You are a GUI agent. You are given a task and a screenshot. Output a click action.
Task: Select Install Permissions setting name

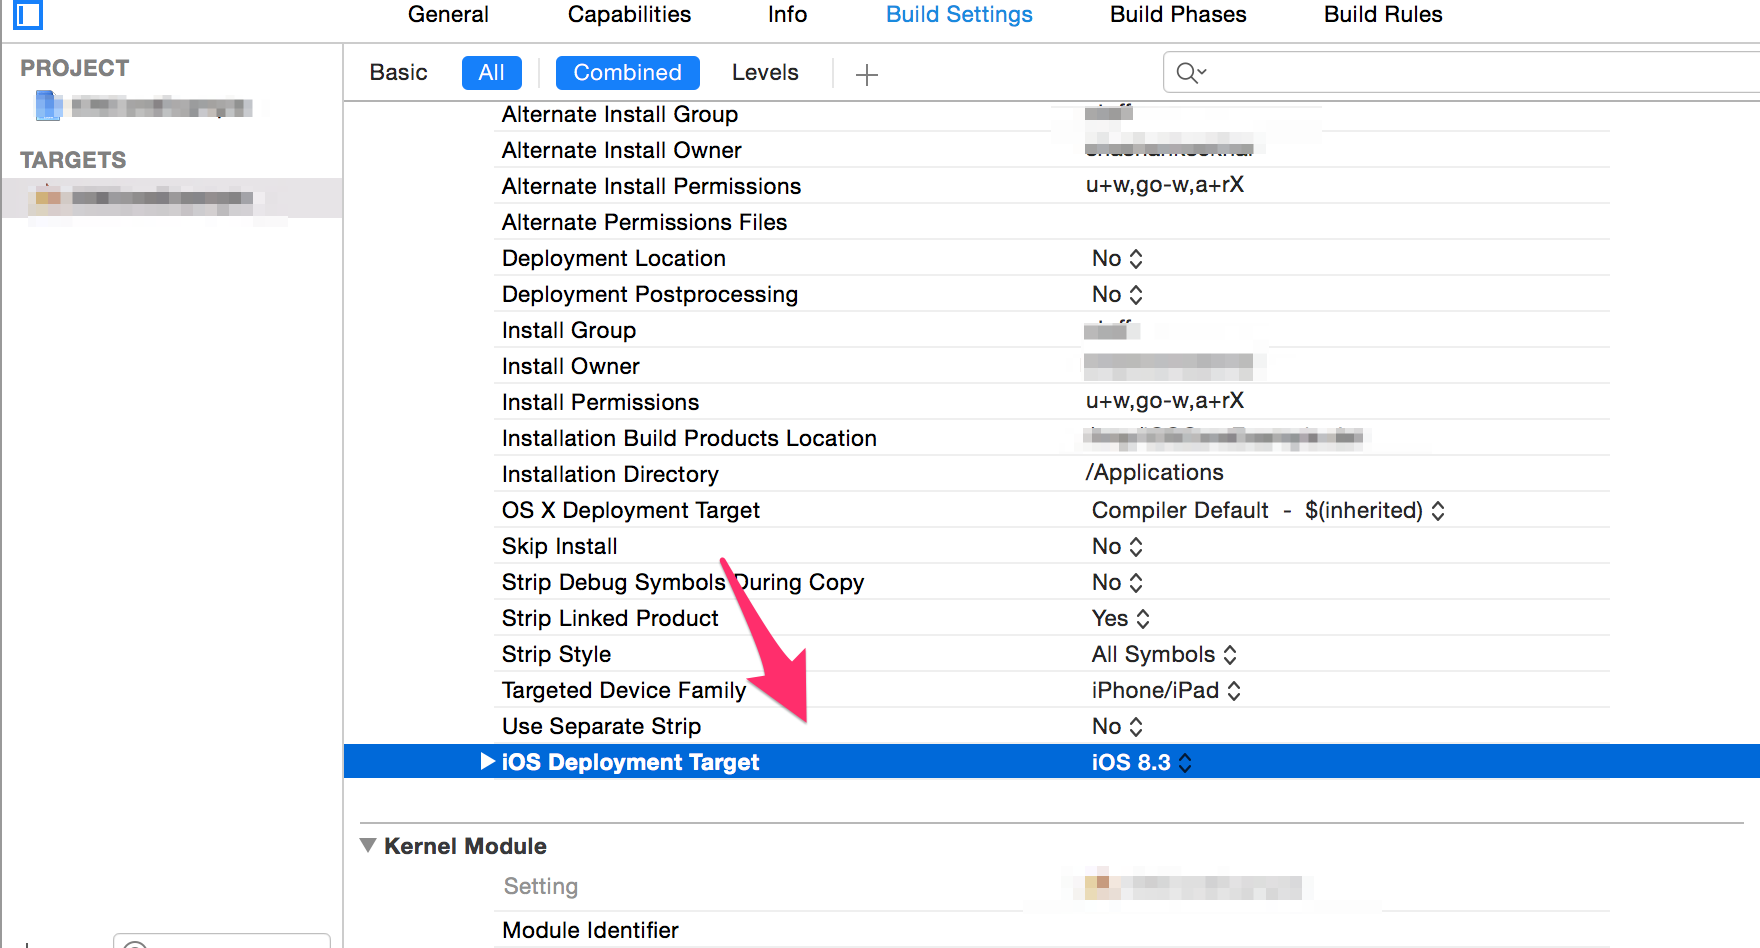(x=600, y=403)
